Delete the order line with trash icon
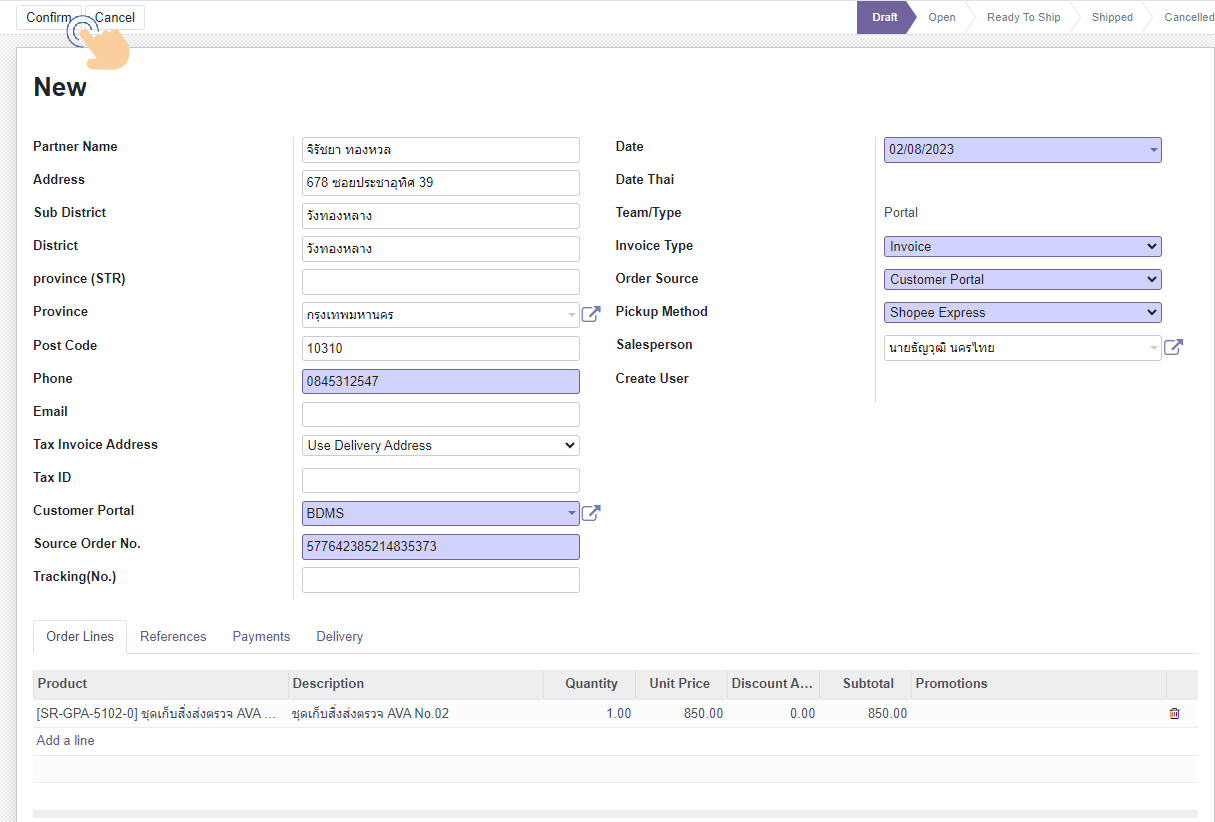The height and width of the screenshot is (822, 1215). pyautogui.click(x=1174, y=713)
